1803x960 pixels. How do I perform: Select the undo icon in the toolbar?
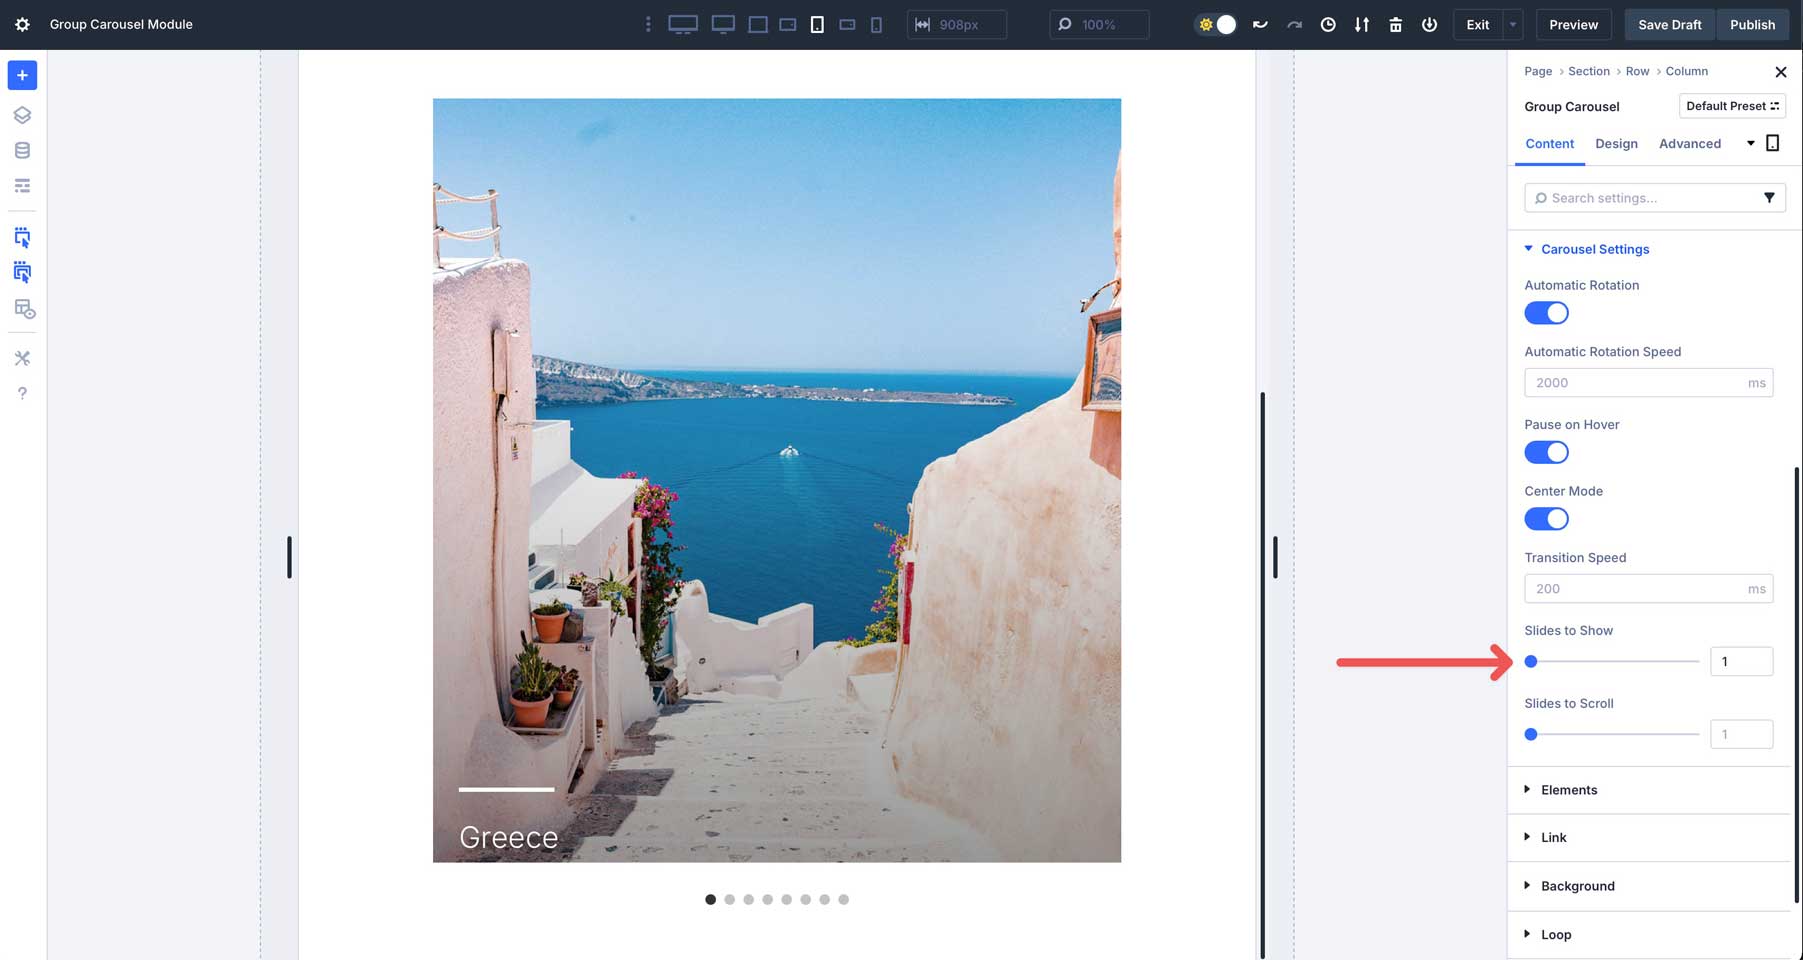(x=1259, y=24)
